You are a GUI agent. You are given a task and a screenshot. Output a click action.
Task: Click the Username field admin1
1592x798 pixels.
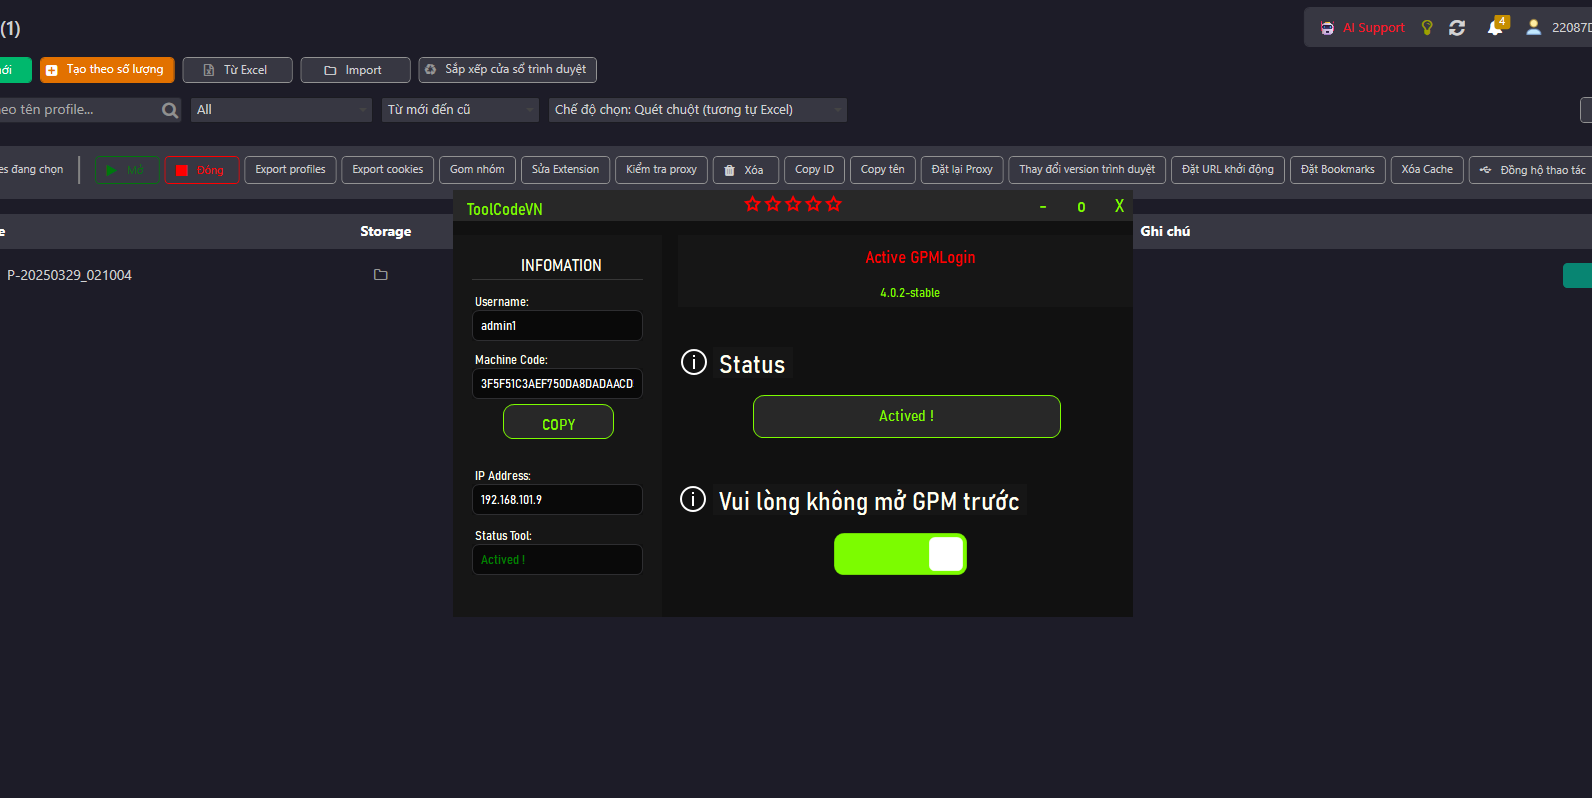(557, 326)
